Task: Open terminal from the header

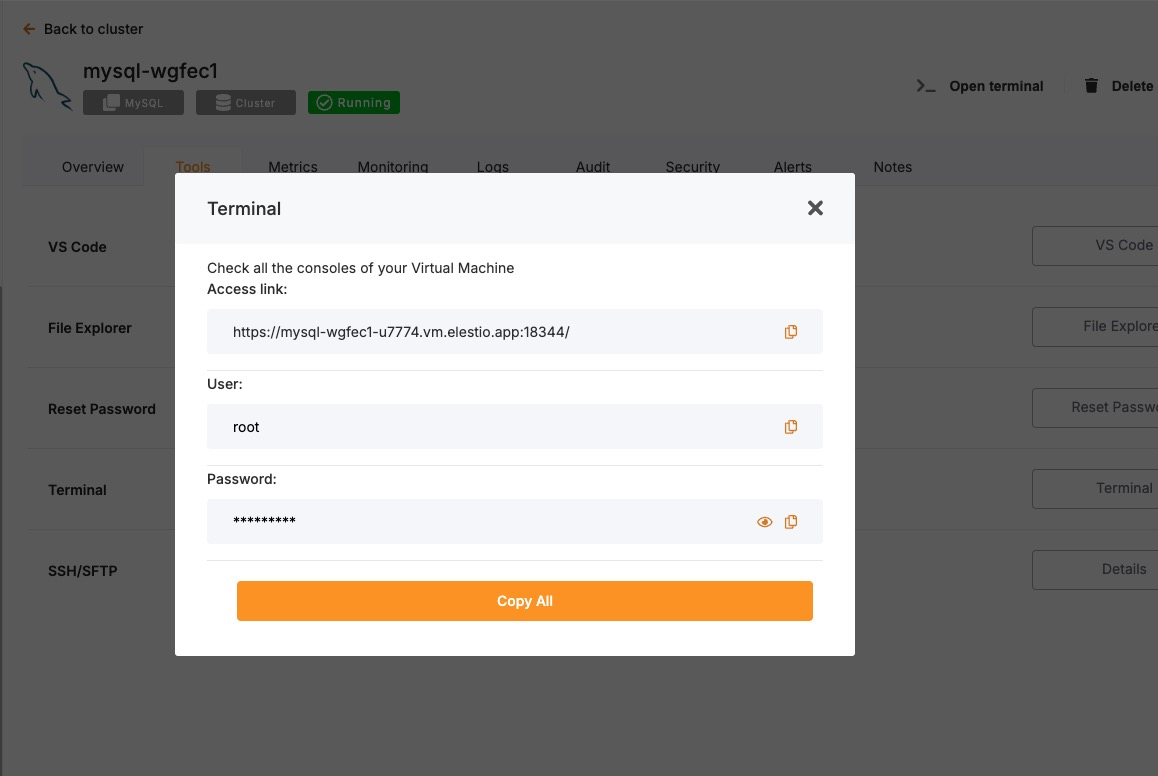Action: coord(980,86)
